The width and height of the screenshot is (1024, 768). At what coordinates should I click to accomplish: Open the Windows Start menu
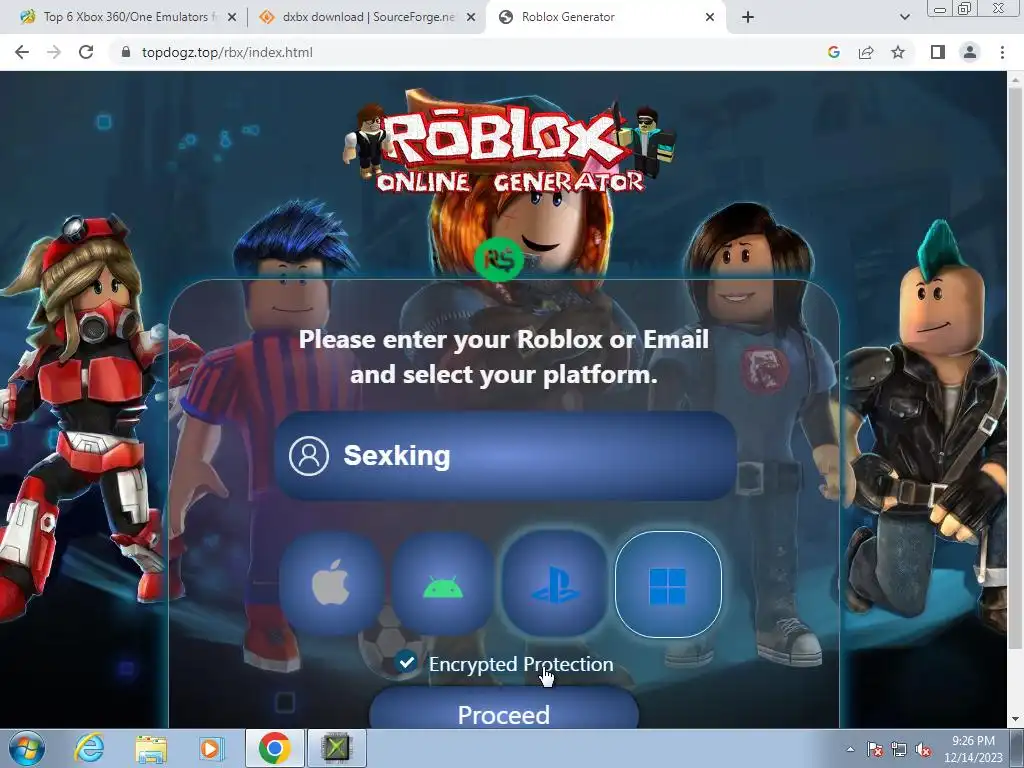pyautogui.click(x=27, y=748)
